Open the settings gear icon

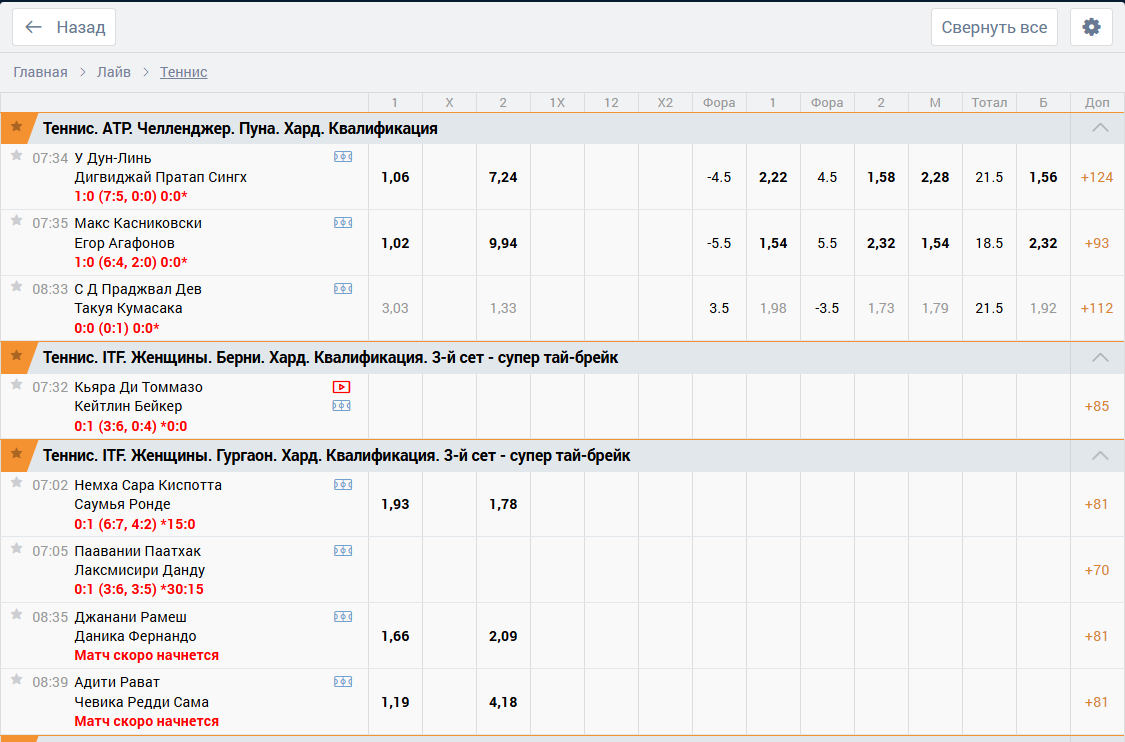[x=1091, y=27]
